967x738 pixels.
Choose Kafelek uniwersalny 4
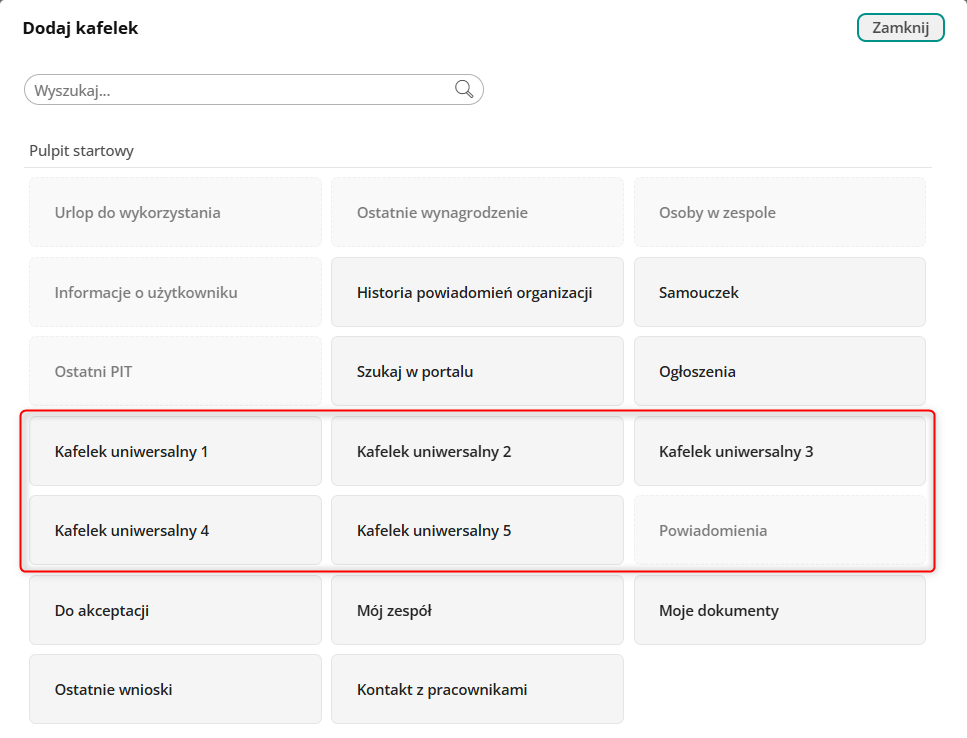pos(175,530)
